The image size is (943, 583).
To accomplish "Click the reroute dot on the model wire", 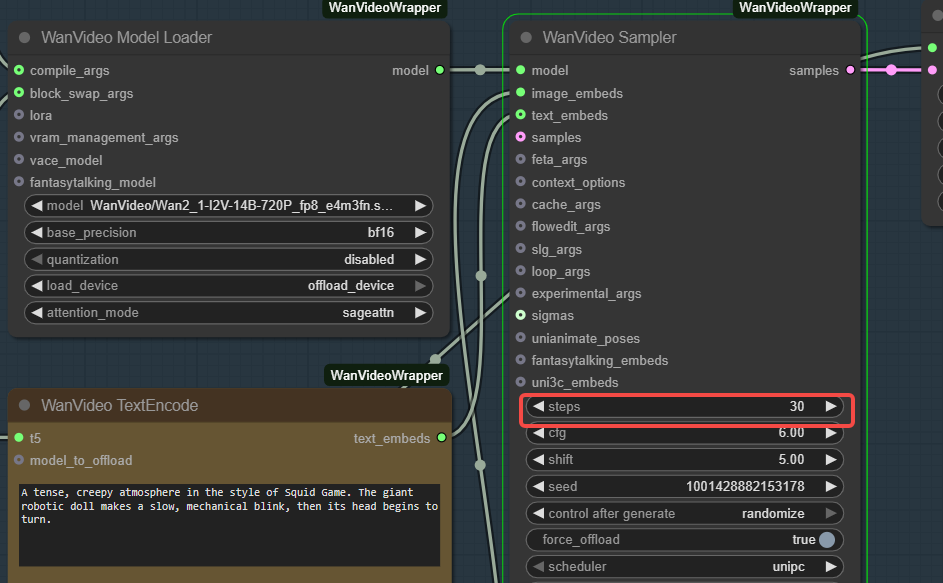I will point(480,70).
